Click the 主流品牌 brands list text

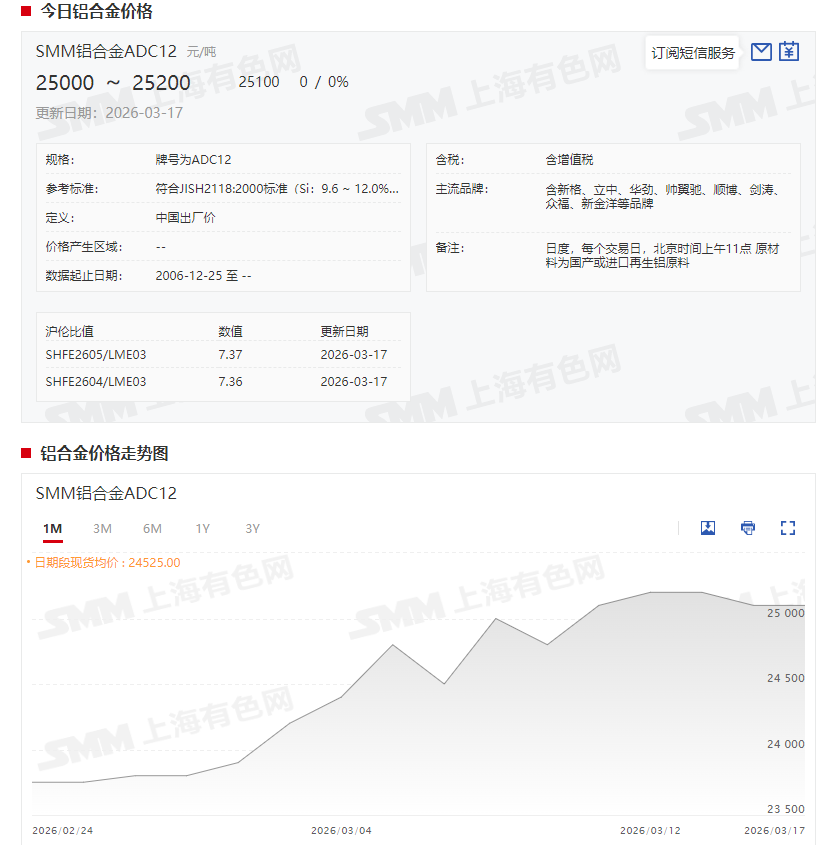point(662,196)
